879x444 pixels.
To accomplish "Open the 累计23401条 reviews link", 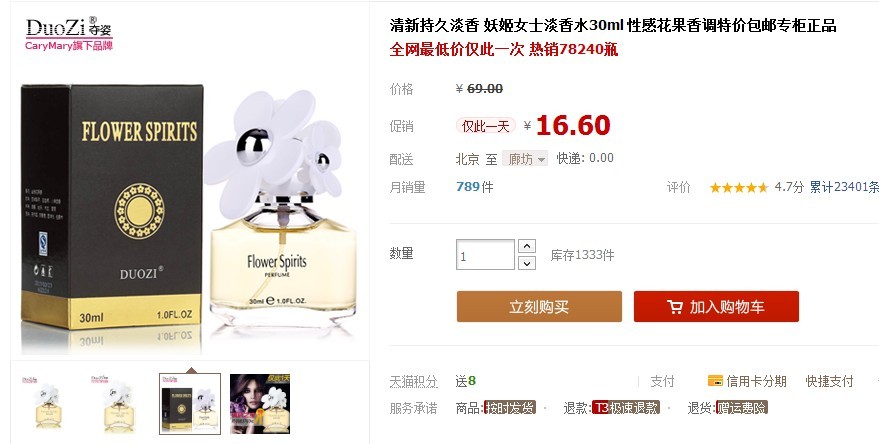I will 844,187.
